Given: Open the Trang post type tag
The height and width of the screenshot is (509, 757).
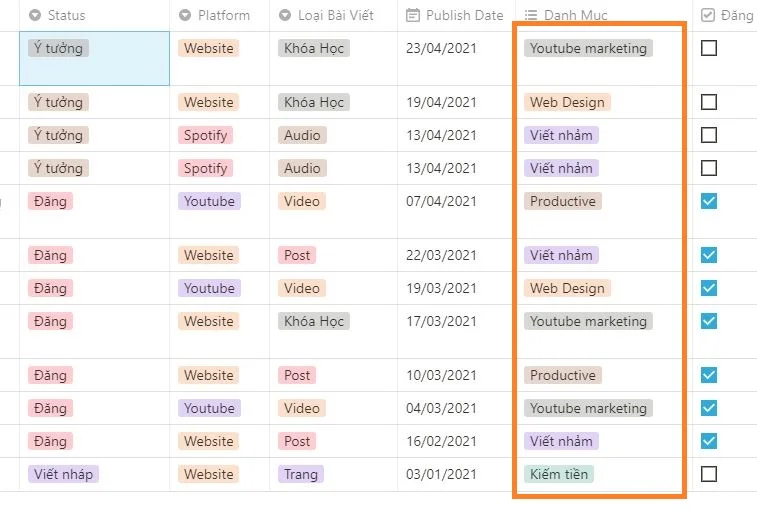Looking at the screenshot, I should pos(301,474).
